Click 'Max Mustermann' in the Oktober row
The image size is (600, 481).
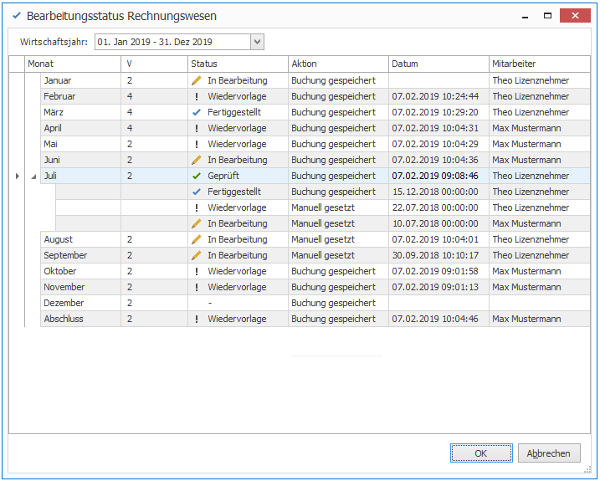(527, 271)
